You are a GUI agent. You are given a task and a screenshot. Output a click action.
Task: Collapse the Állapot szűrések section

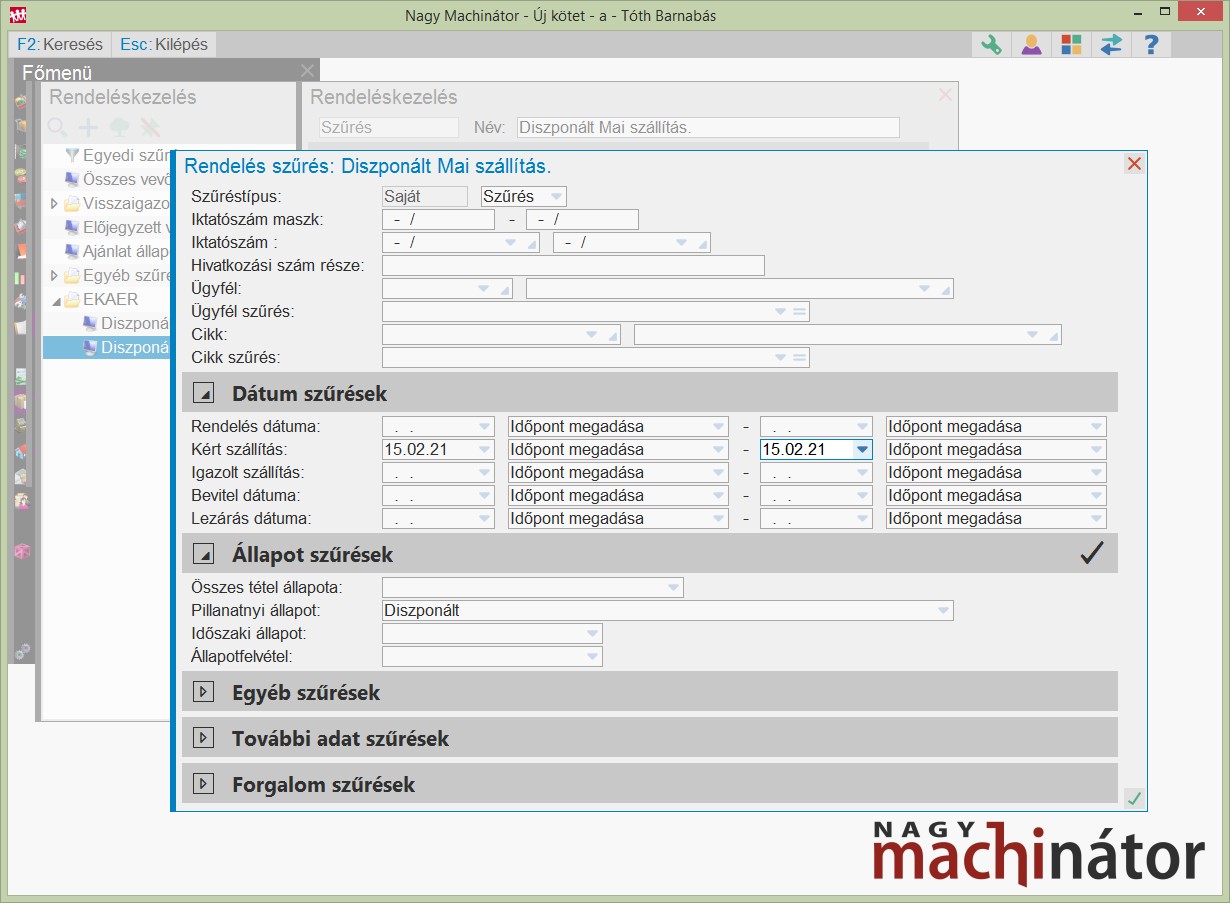[x=204, y=554]
